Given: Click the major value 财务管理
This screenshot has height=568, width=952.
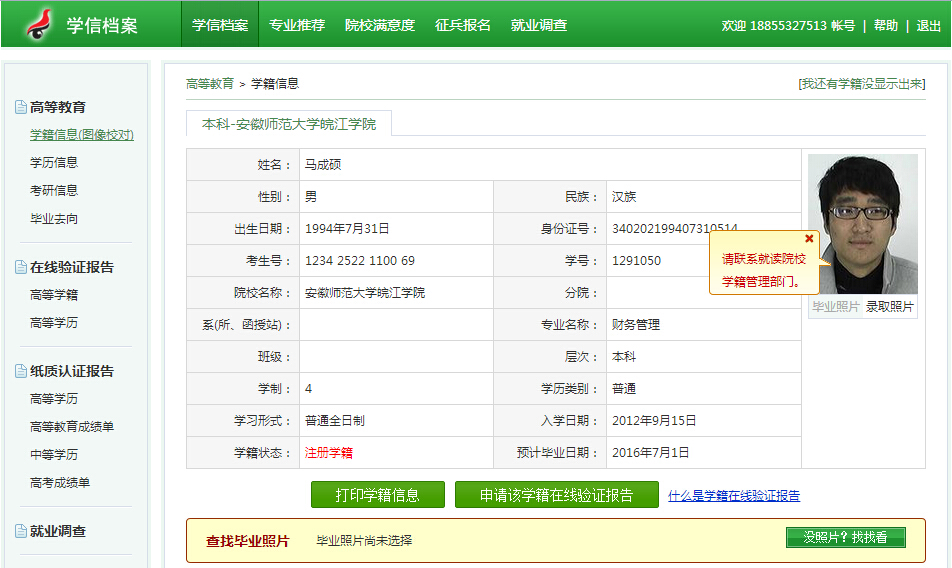Looking at the screenshot, I should [636, 325].
